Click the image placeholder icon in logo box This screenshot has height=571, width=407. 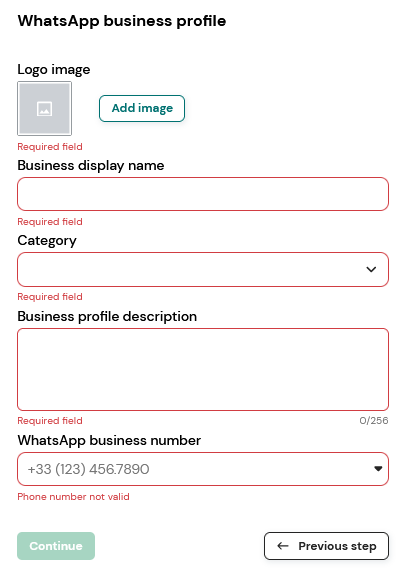tap(44, 109)
